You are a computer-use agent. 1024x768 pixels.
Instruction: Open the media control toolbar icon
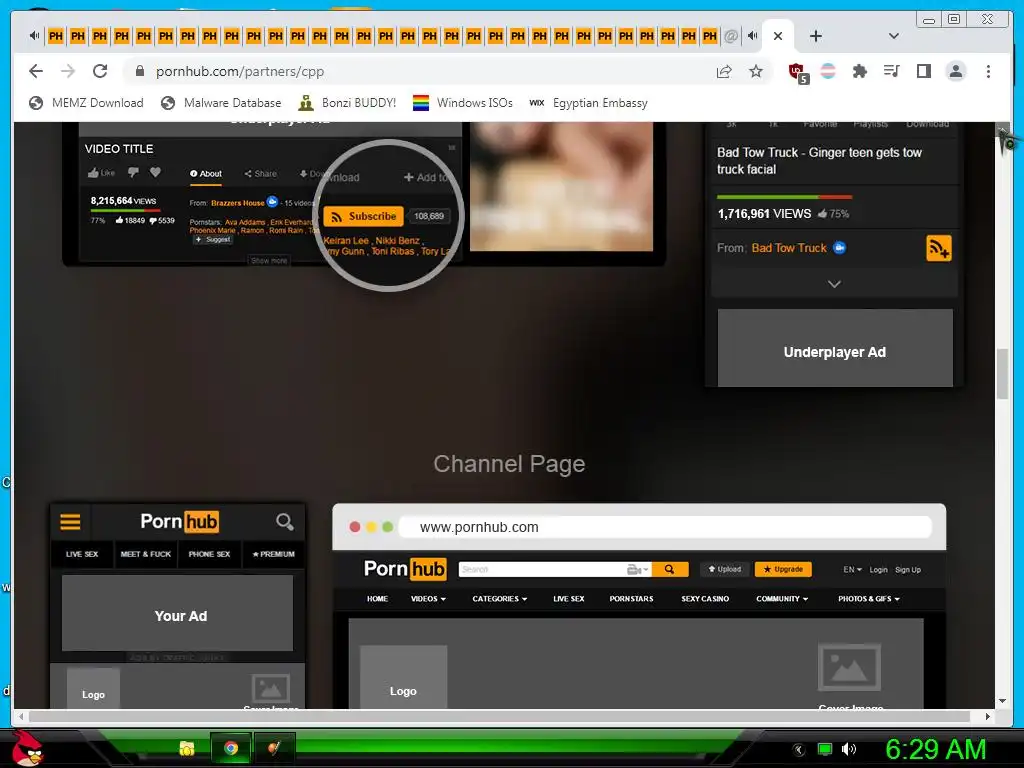(x=891, y=71)
